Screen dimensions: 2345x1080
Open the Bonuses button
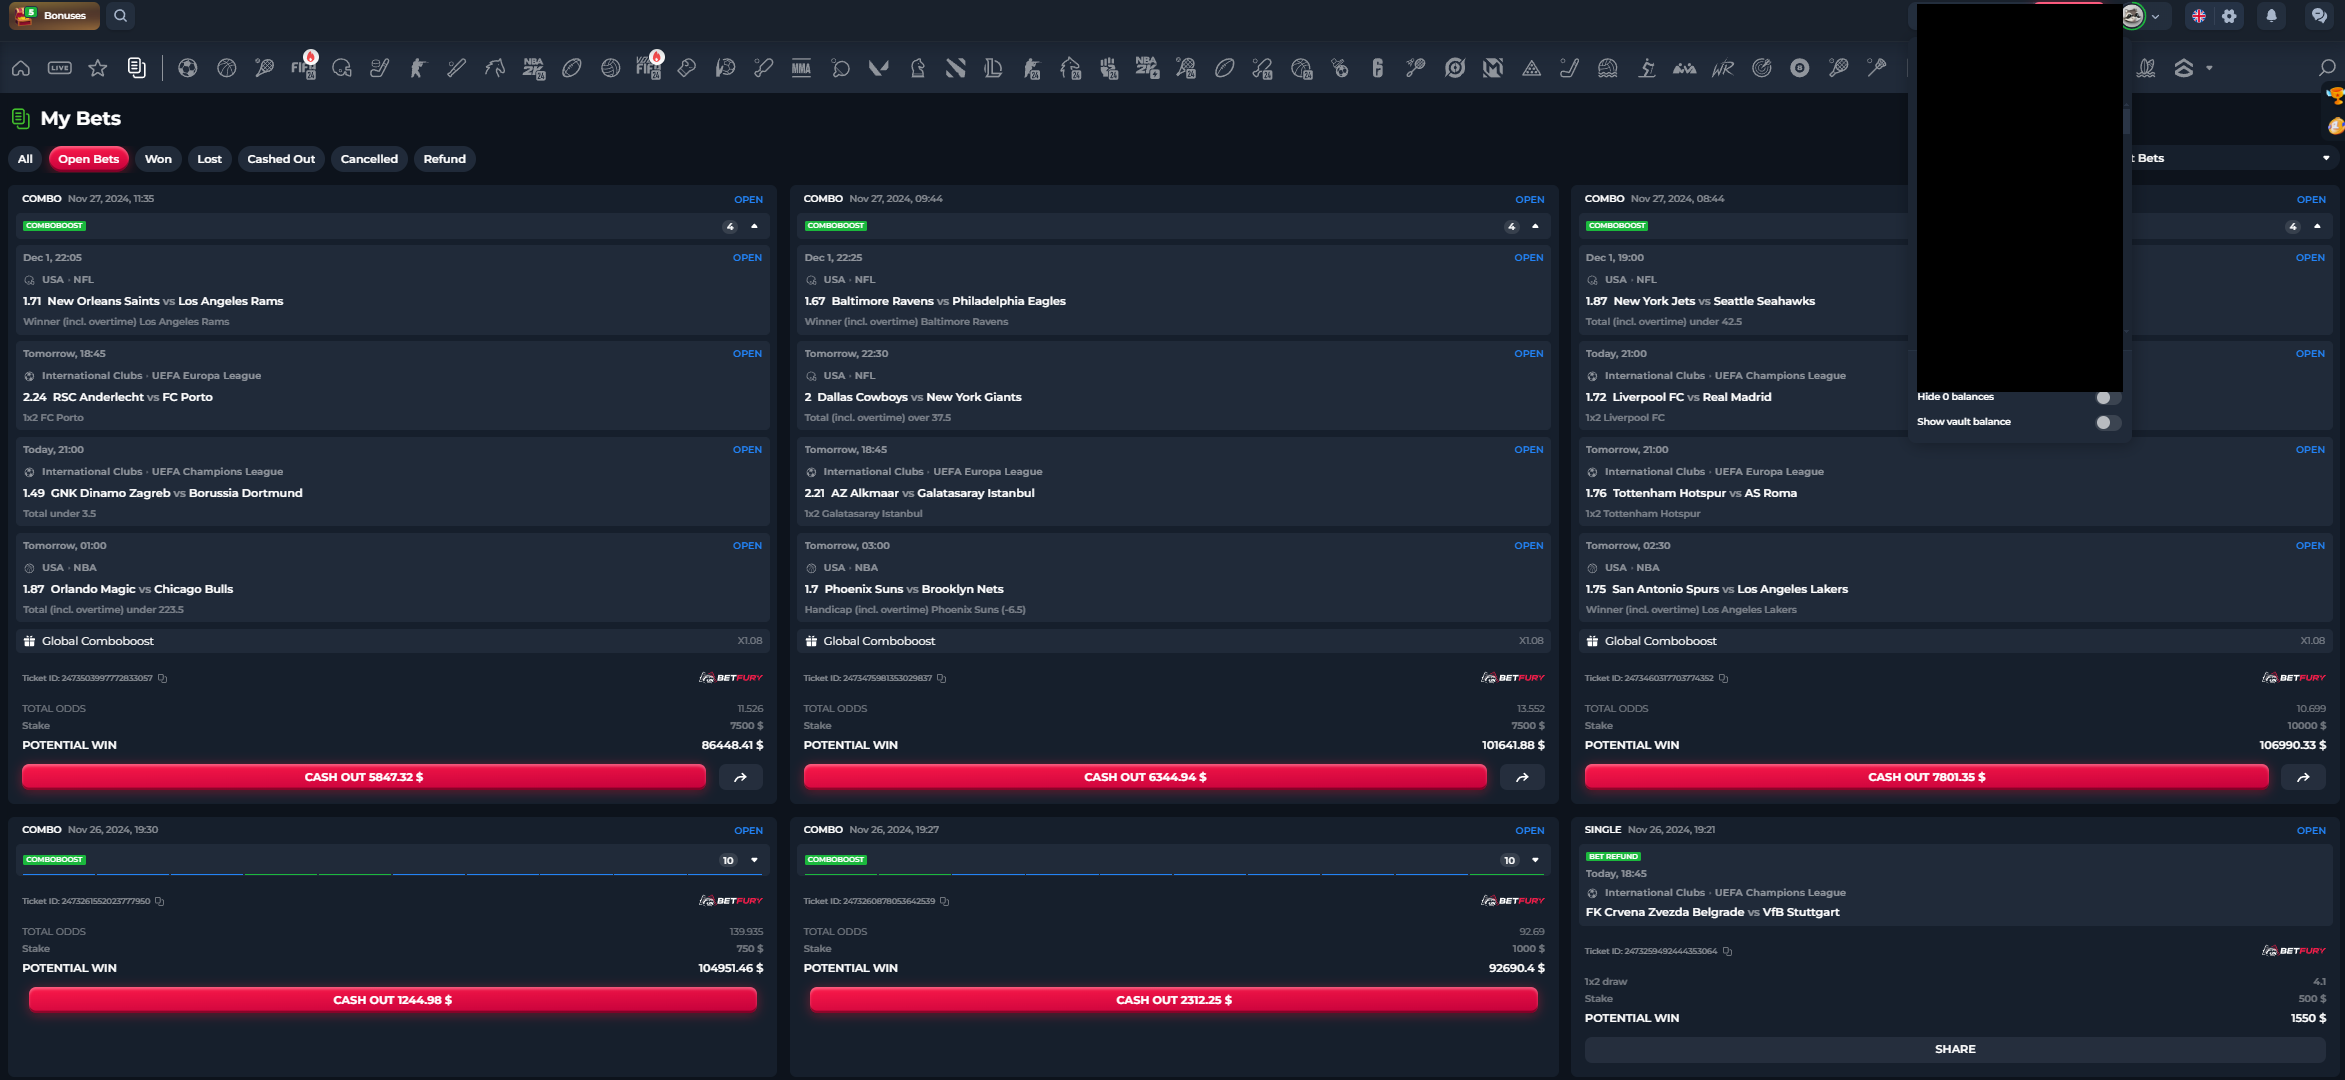(54, 16)
